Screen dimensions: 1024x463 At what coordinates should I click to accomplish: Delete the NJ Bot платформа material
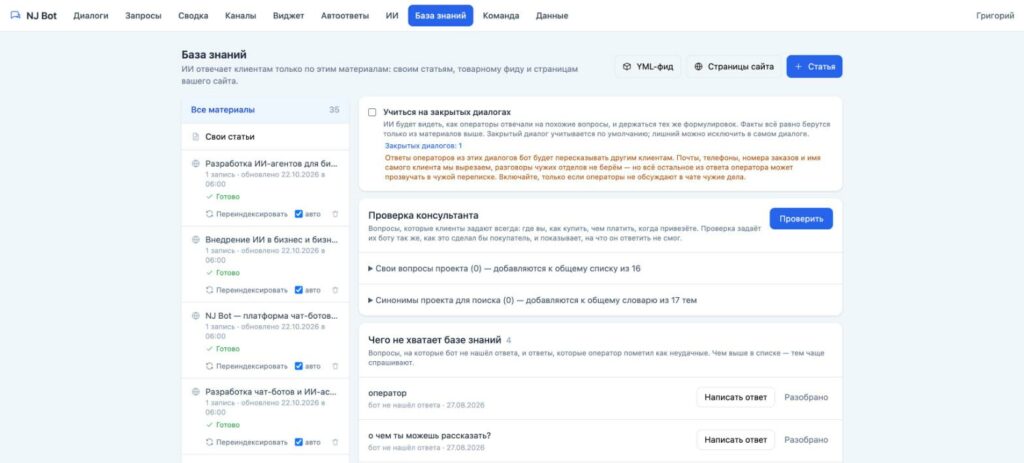click(336, 366)
